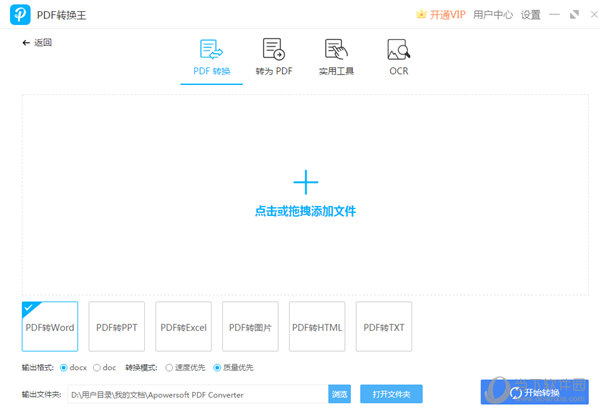Click 点击或拖拽添加文件 text

tap(305, 211)
